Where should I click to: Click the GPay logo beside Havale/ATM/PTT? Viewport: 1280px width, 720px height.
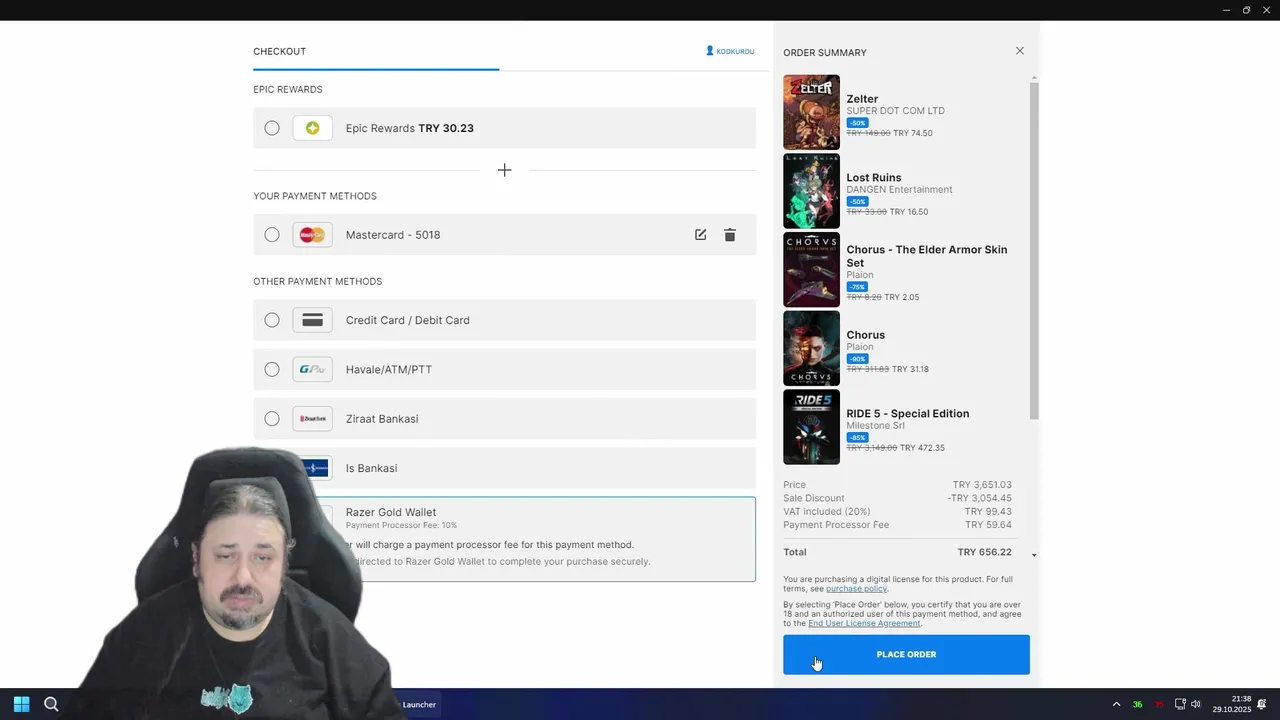click(312, 369)
